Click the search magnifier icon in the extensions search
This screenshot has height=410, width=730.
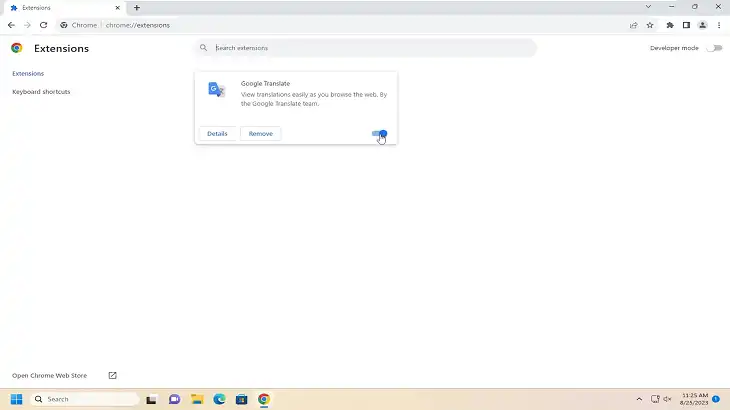[203, 47]
